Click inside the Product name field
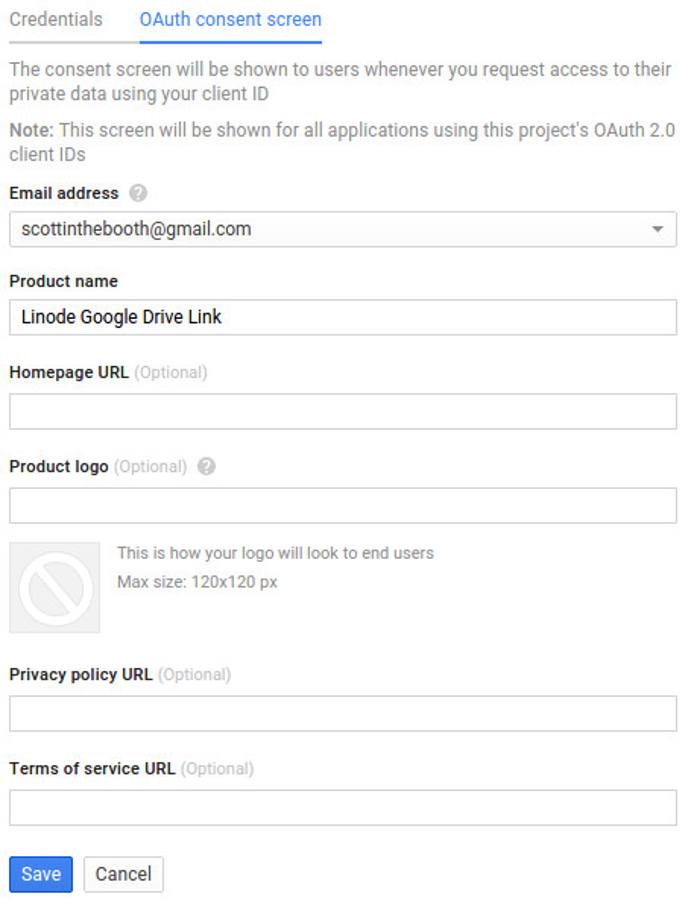694x914 pixels. [x=340, y=317]
